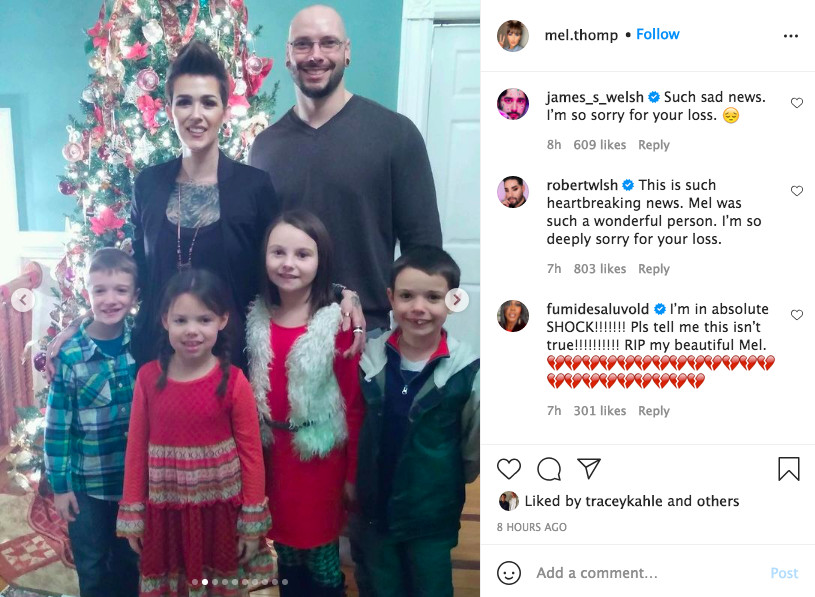Reply to james_s_welsh's comment
This screenshot has width=815, height=597.
[654, 145]
